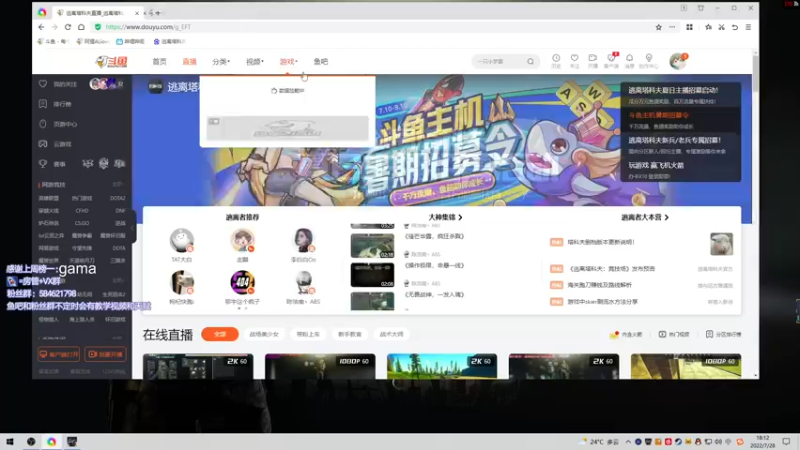Open the forest scene live stream thumbnail

442,366
